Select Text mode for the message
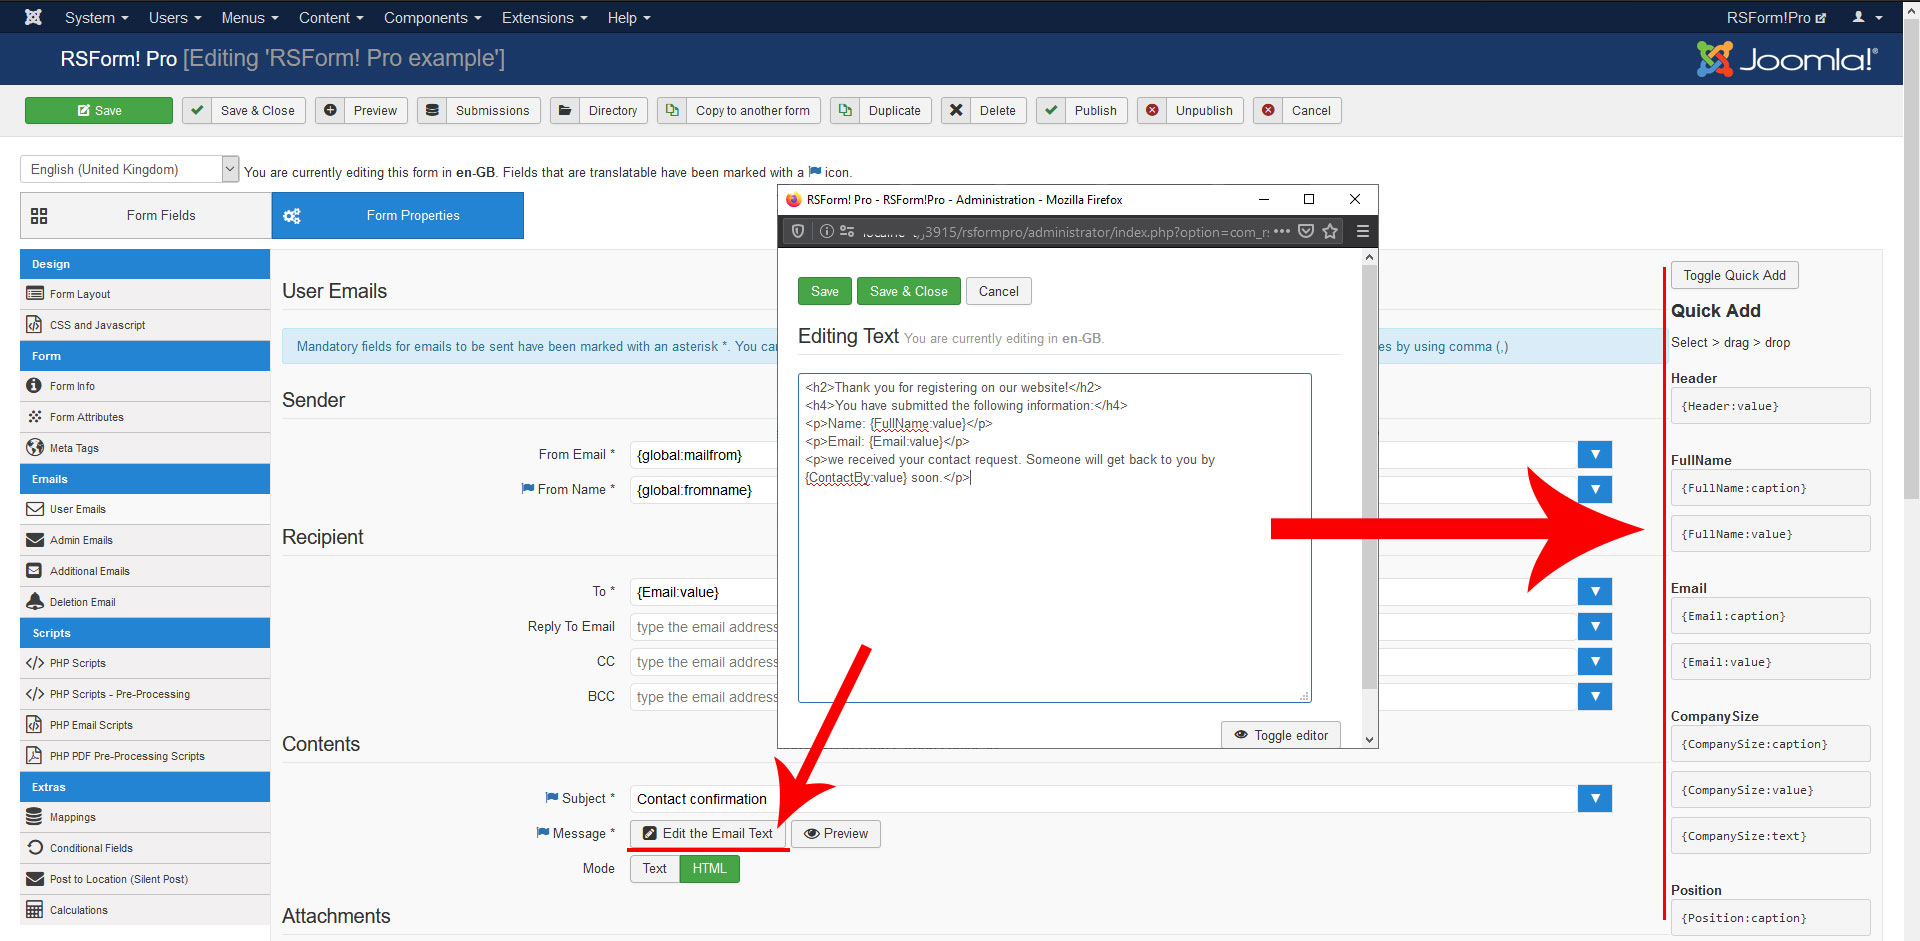Image resolution: width=1920 pixels, height=941 pixels. [x=655, y=868]
